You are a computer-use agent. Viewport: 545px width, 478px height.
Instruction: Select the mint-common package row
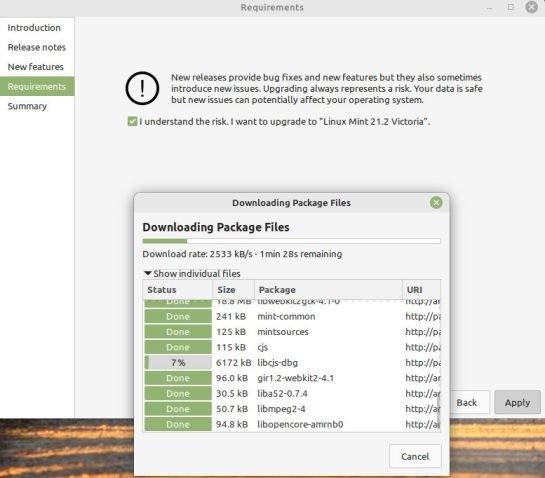(x=292, y=316)
